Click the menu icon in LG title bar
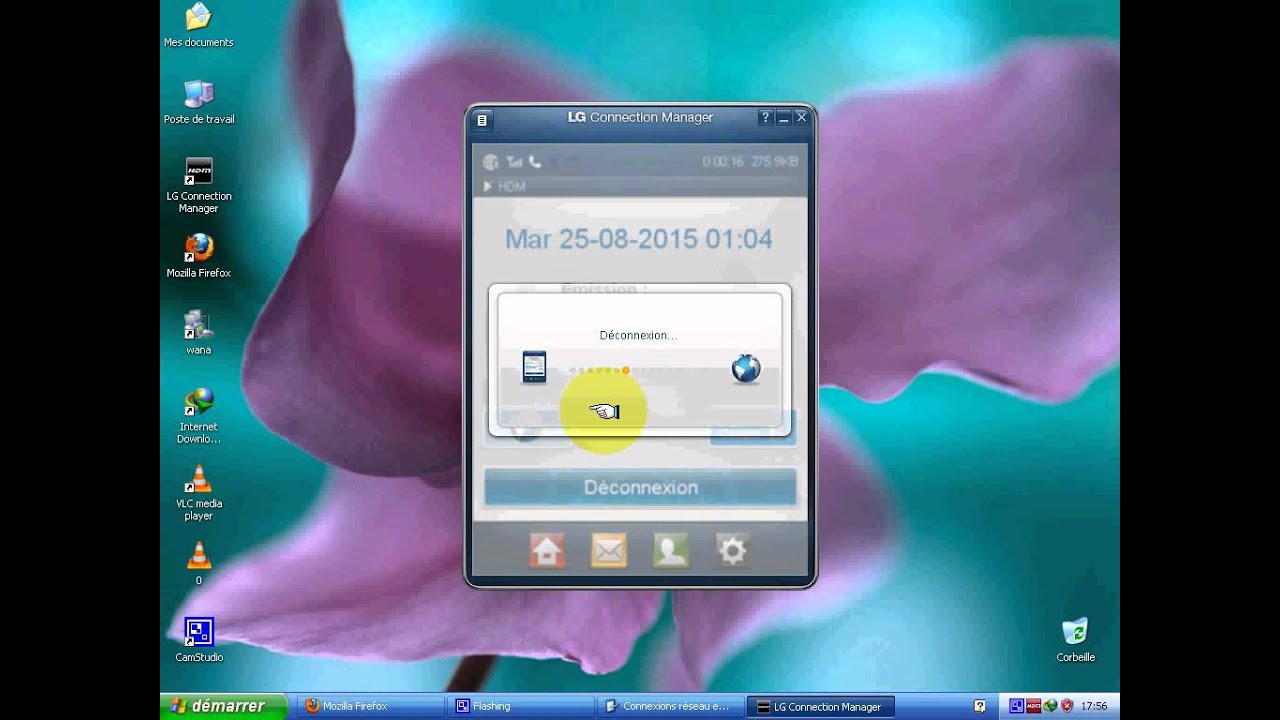The height and width of the screenshot is (720, 1280). 482,120
